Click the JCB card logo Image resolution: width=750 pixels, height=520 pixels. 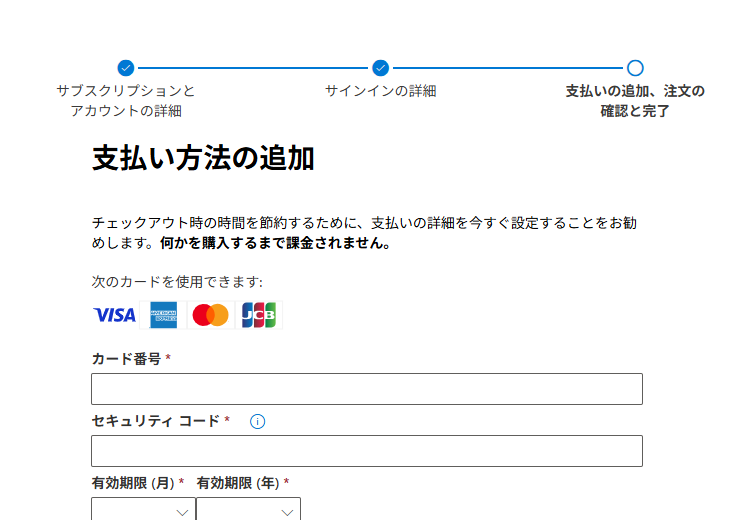tap(259, 315)
